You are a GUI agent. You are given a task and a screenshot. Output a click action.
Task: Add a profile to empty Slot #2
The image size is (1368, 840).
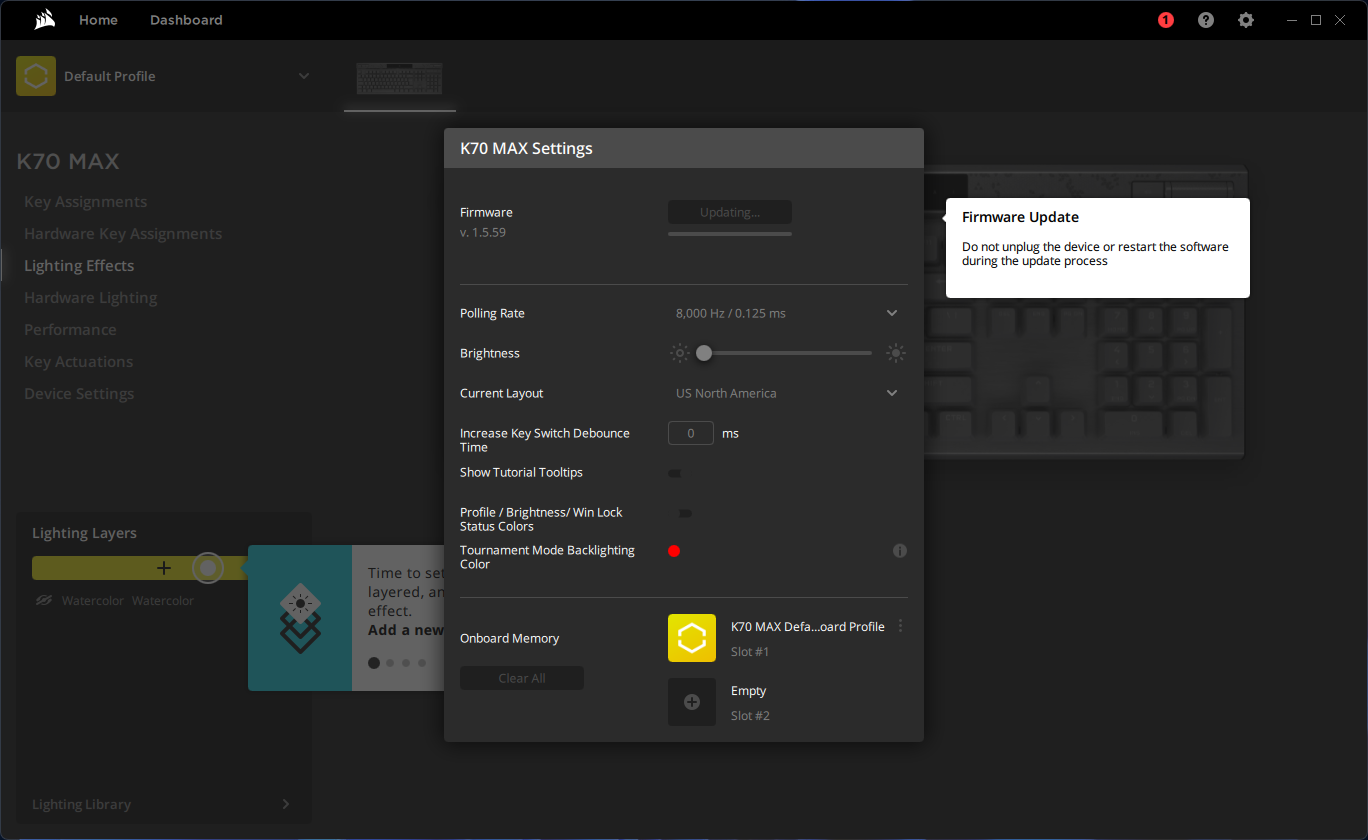point(692,702)
